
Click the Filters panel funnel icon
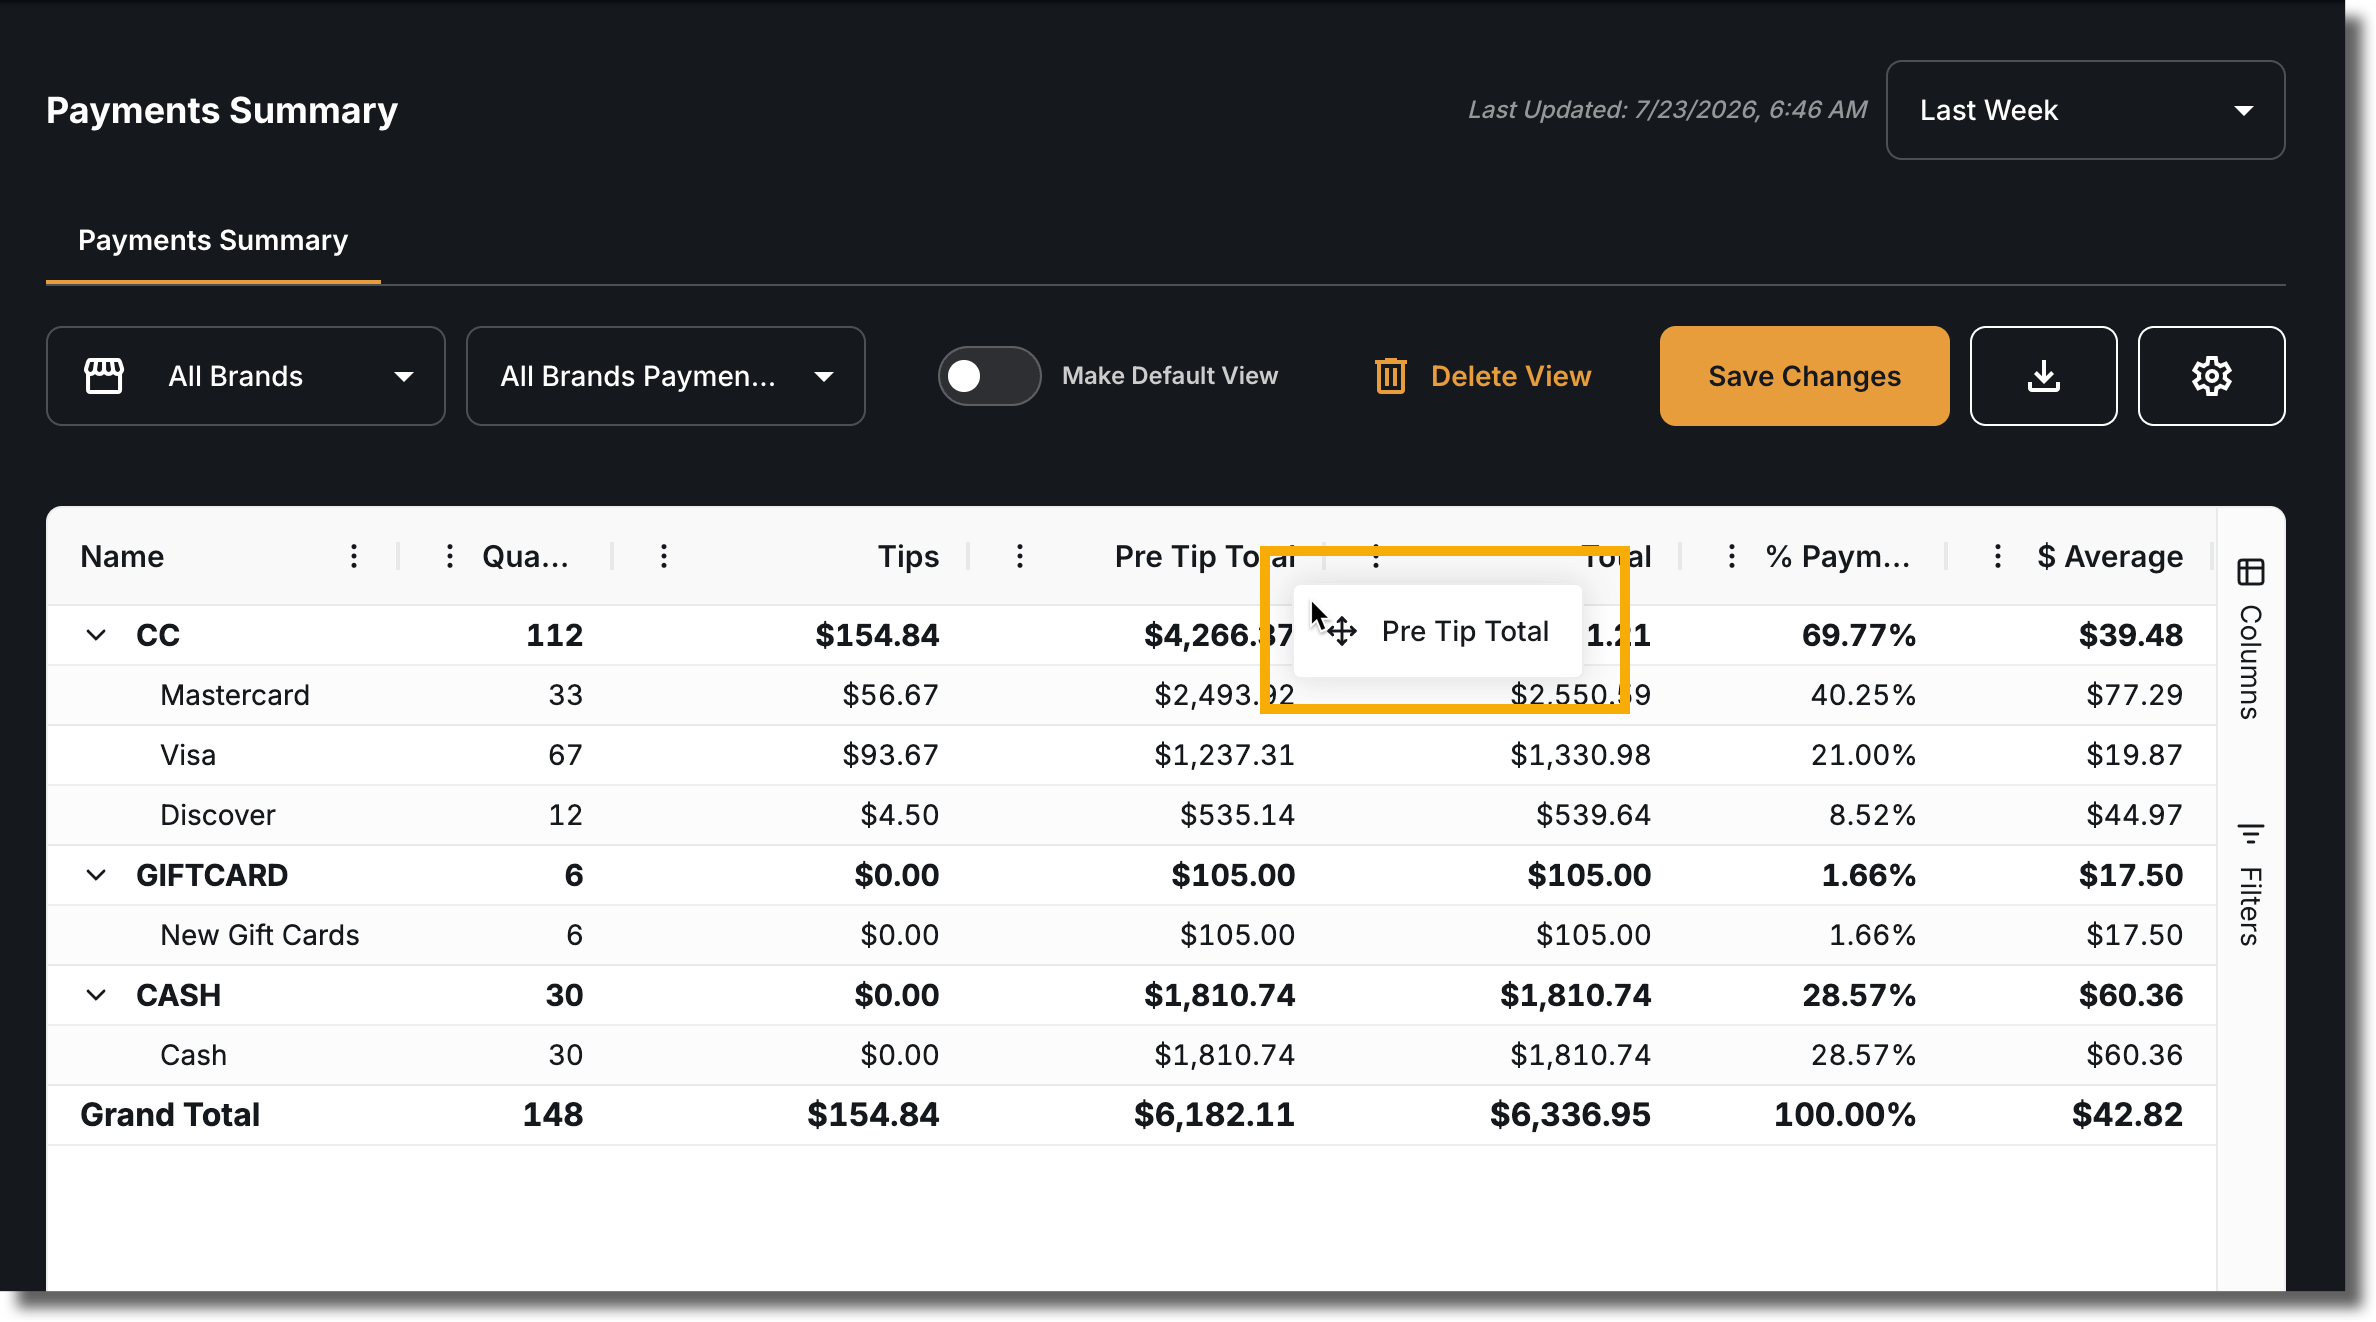(x=2251, y=833)
